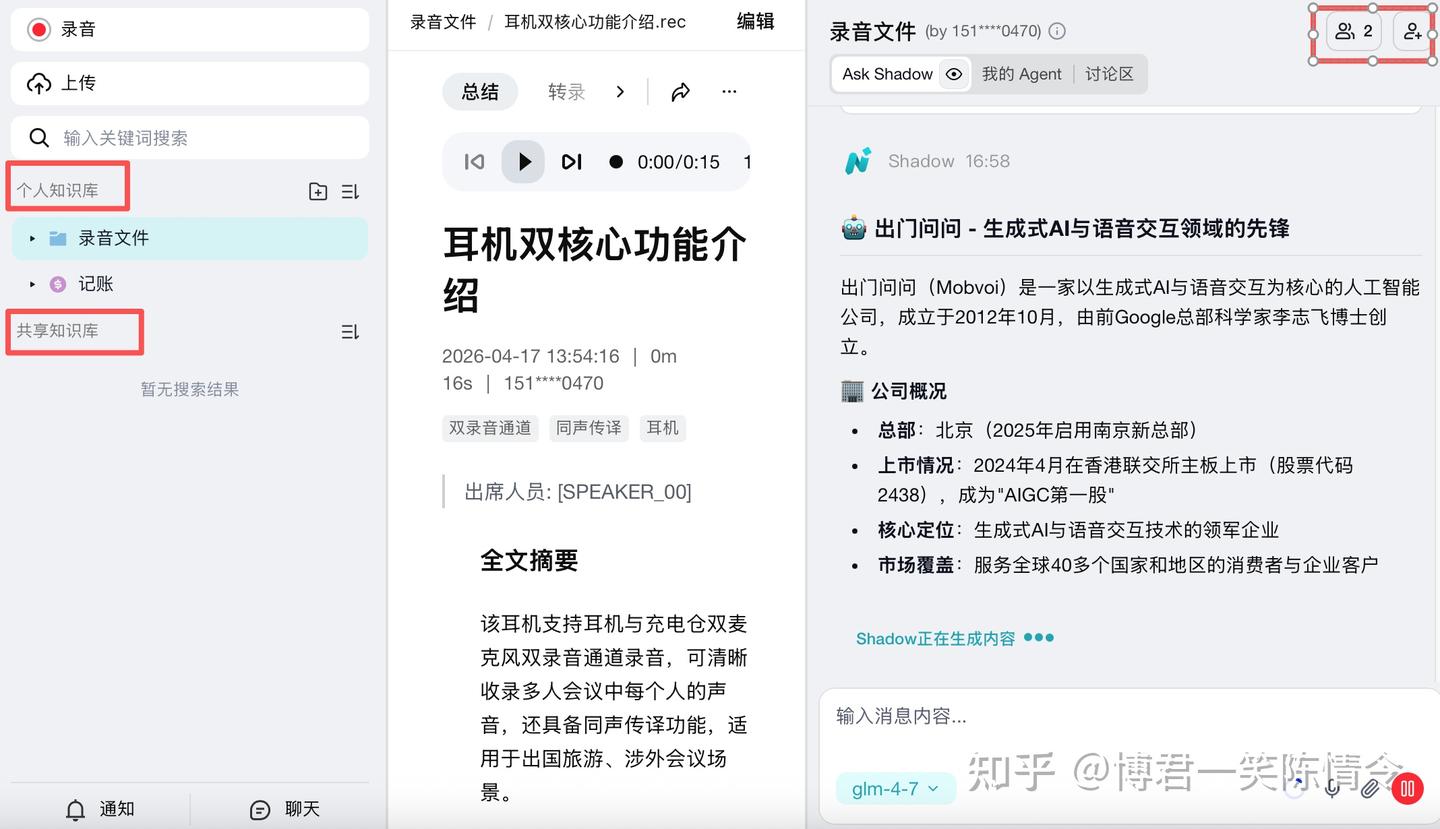This screenshot has height=829, width=1440.
Task: Click the keyword search field 输入关键词搜索
Action: click(x=190, y=137)
